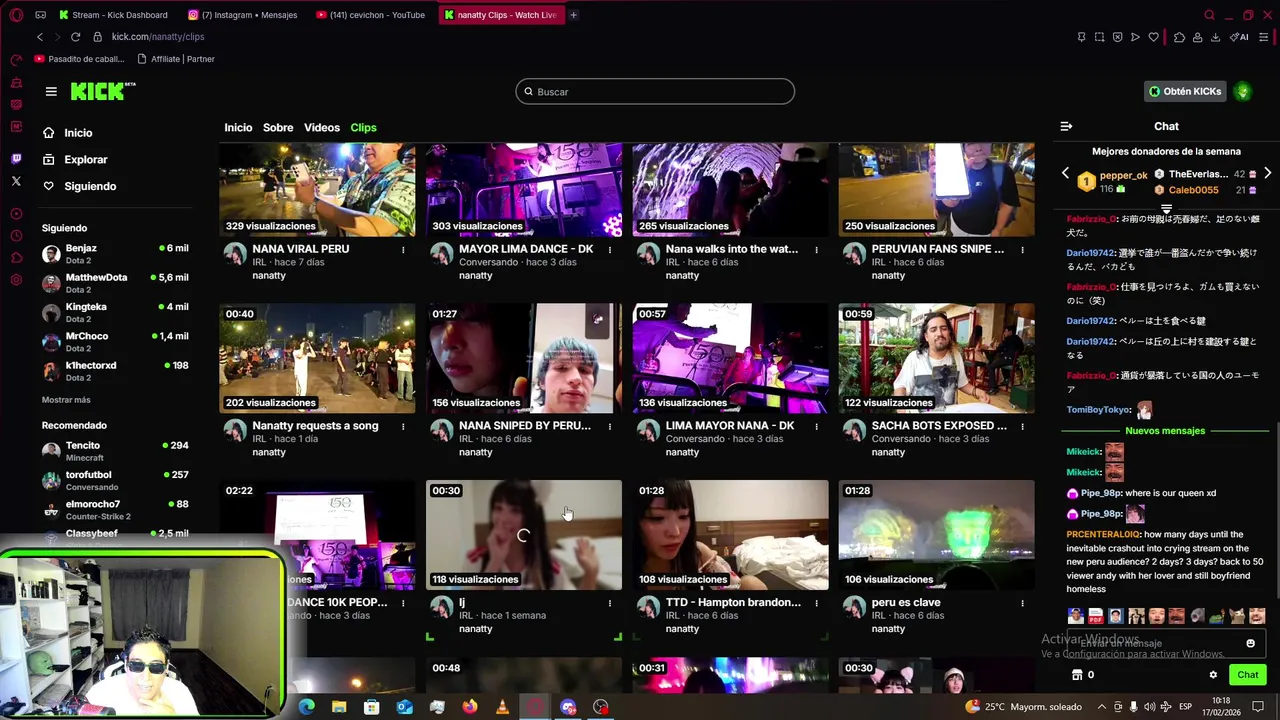Go to Inicio in the left sidebar
This screenshot has width=1280, height=720.
tap(78, 132)
